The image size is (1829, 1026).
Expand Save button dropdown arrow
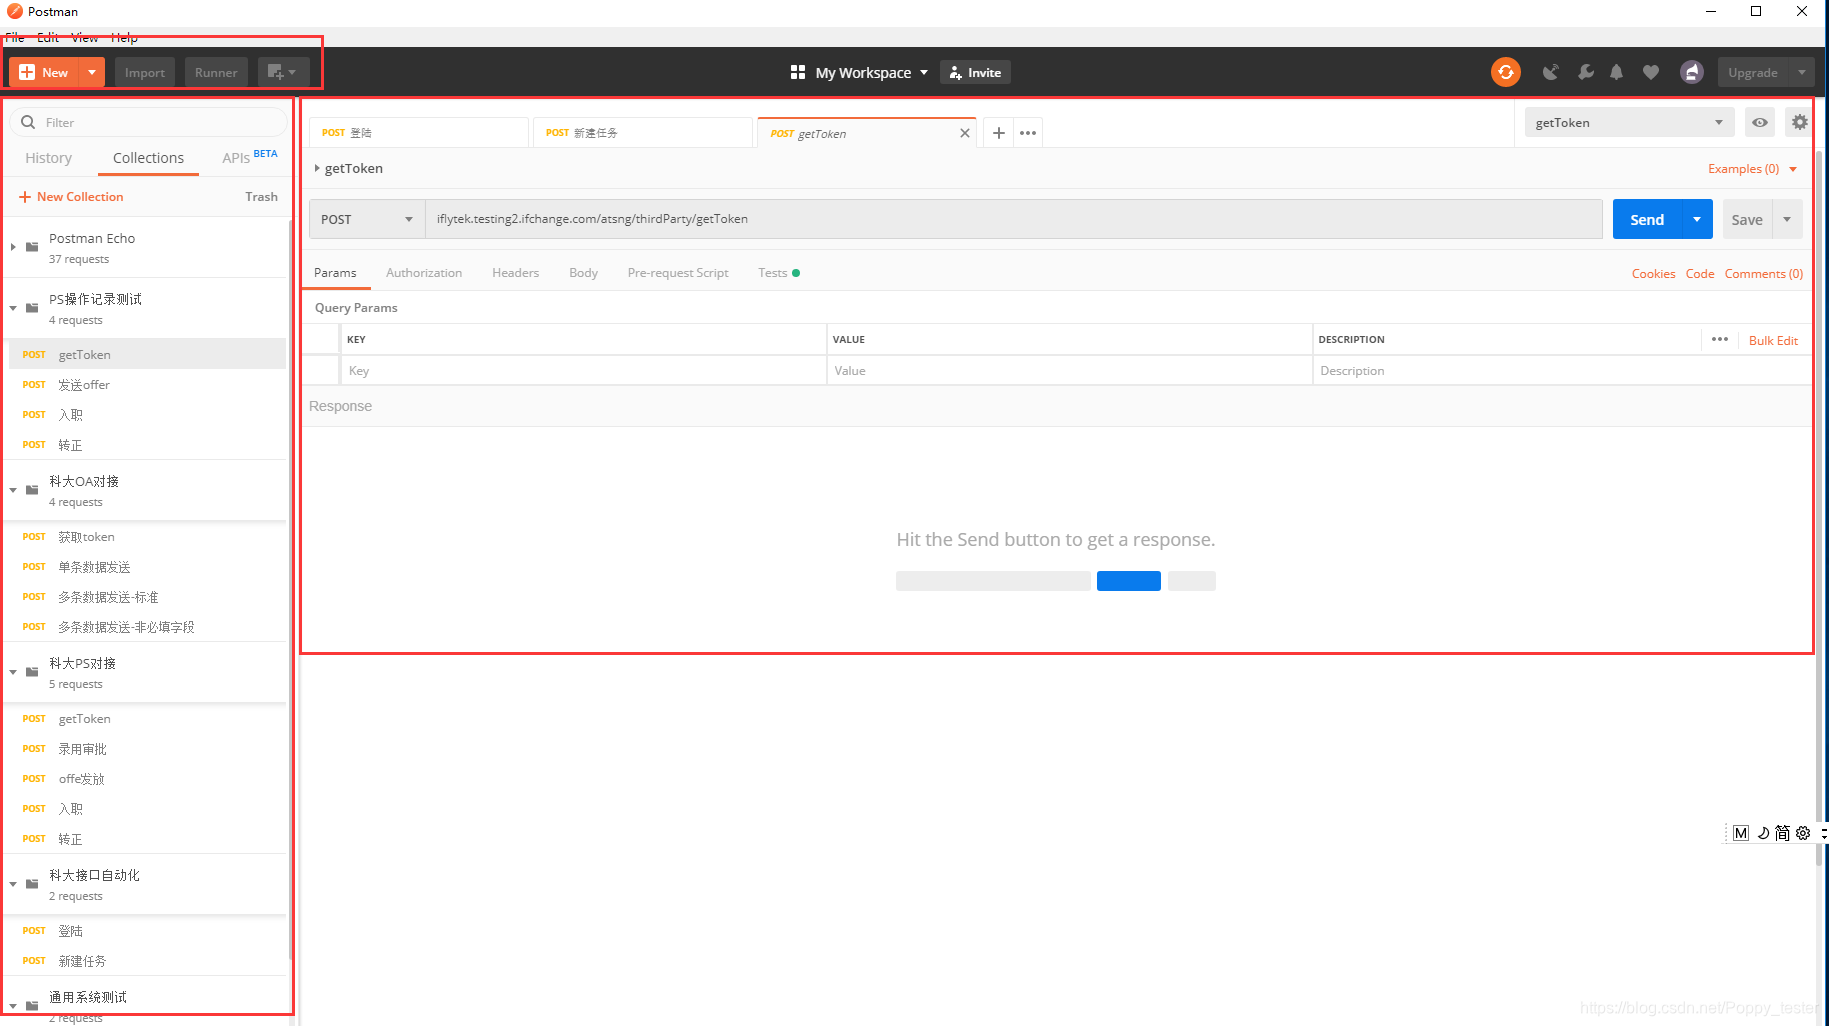click(x=1787, y=219)
